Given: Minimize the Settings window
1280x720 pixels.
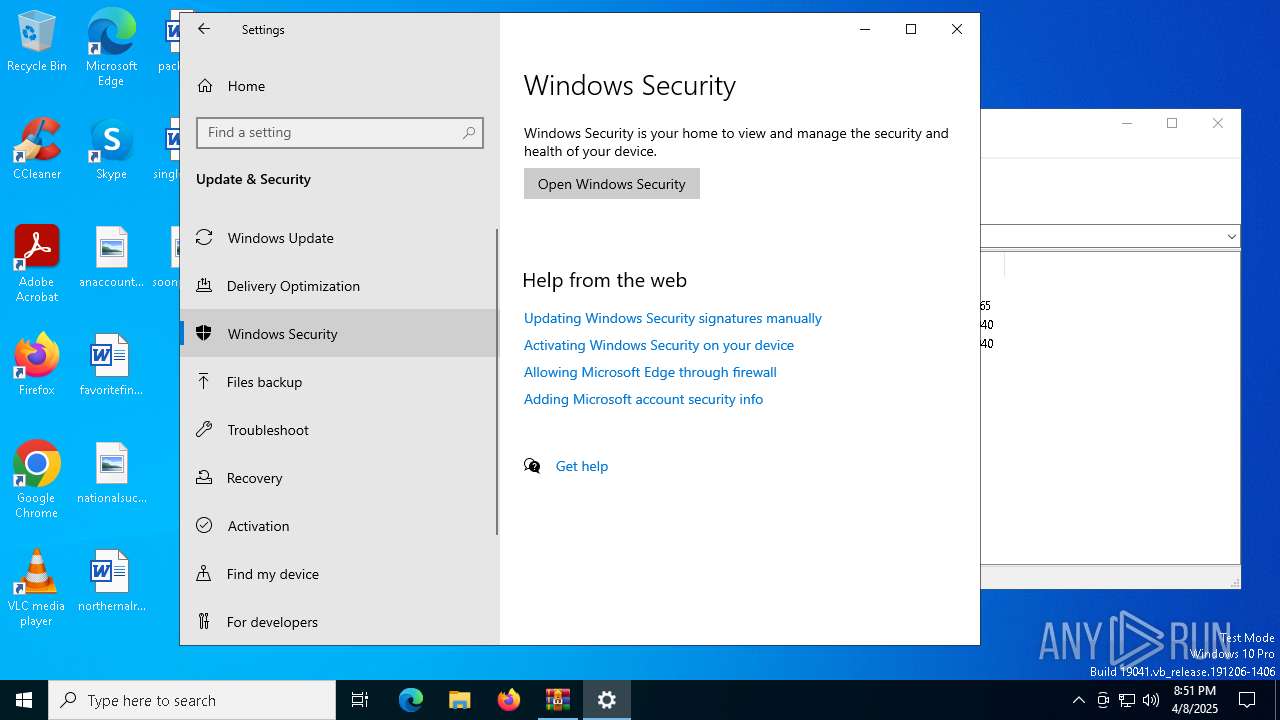Looking at the screenshot, I should pyautogui.click(x=865, y=29).
